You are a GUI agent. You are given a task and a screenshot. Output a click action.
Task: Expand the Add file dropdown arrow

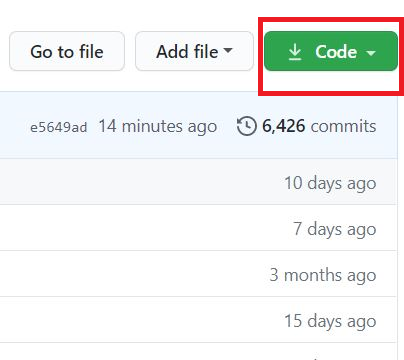click(x=228, y=50)
